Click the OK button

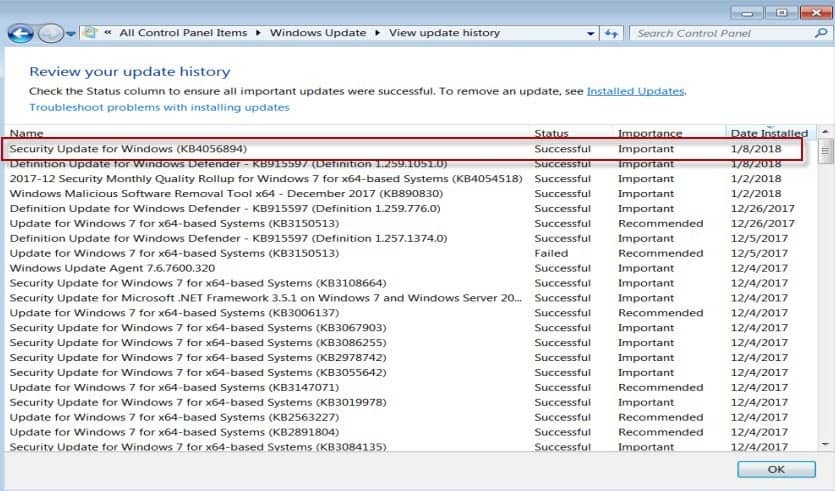pyautogui.click(x=776, y=469)
